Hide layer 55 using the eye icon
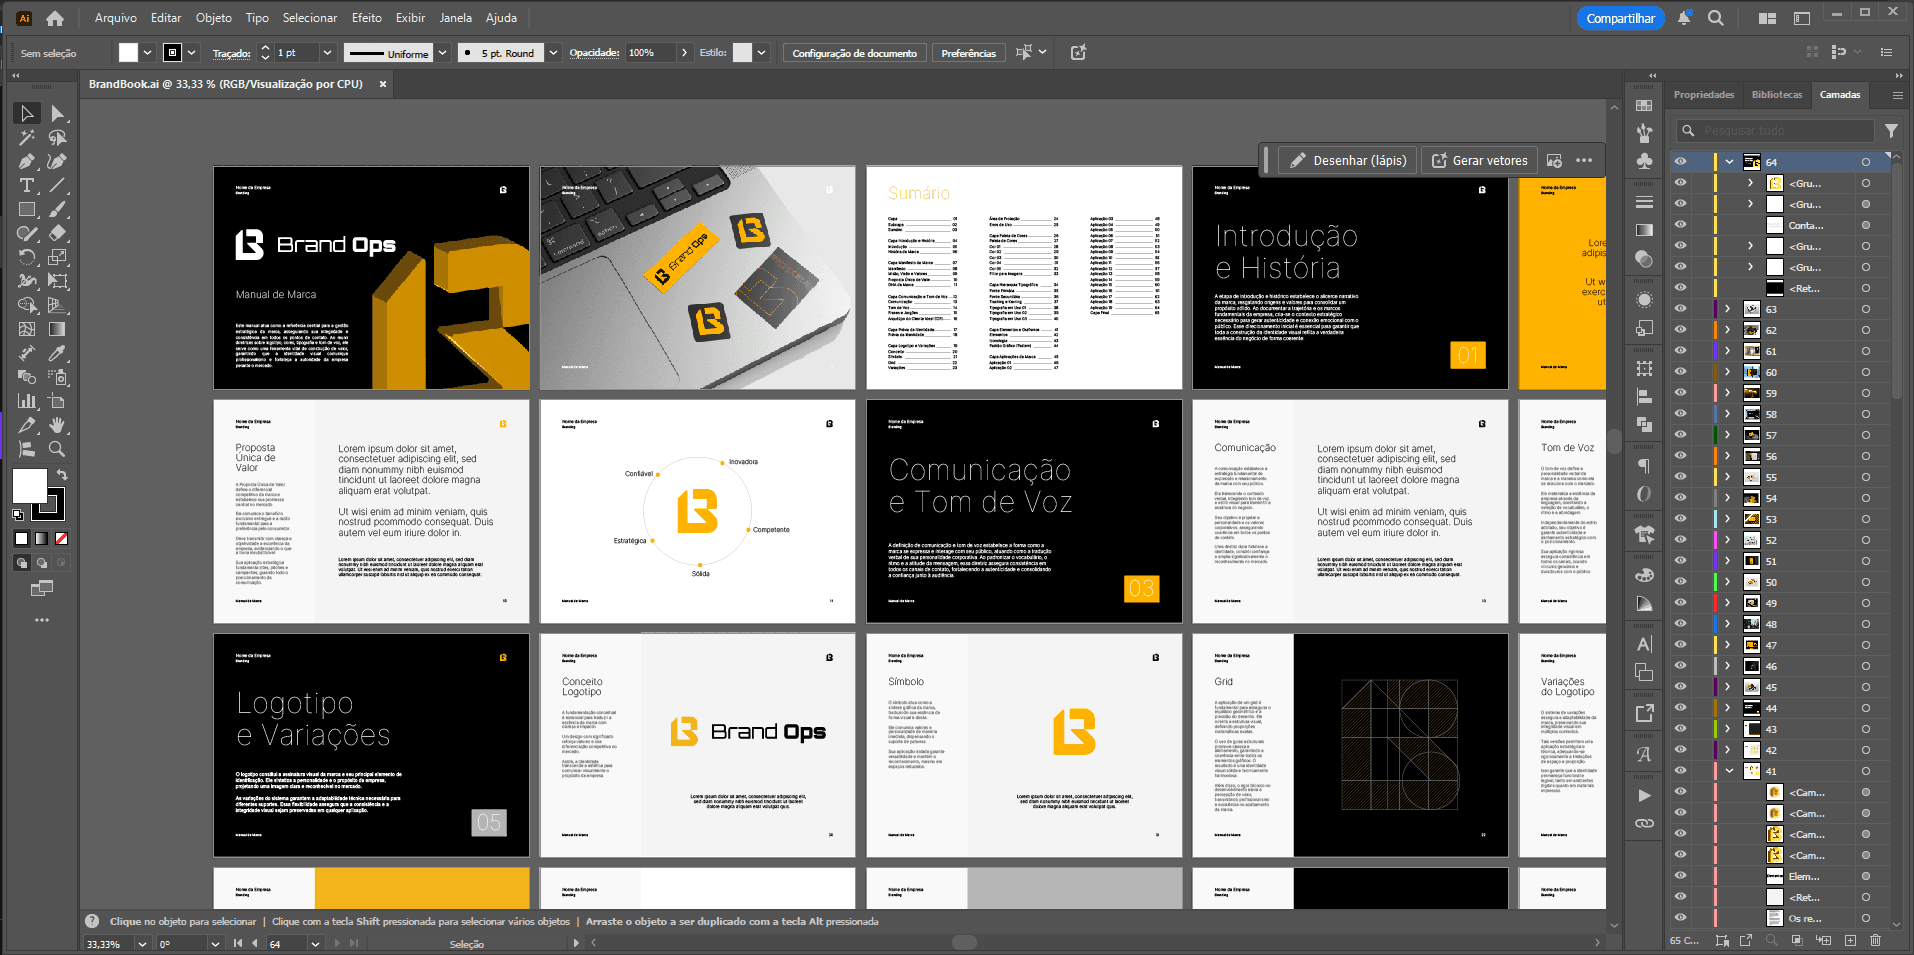Screen dimensions: 1914x955 tap(1681, 477)
